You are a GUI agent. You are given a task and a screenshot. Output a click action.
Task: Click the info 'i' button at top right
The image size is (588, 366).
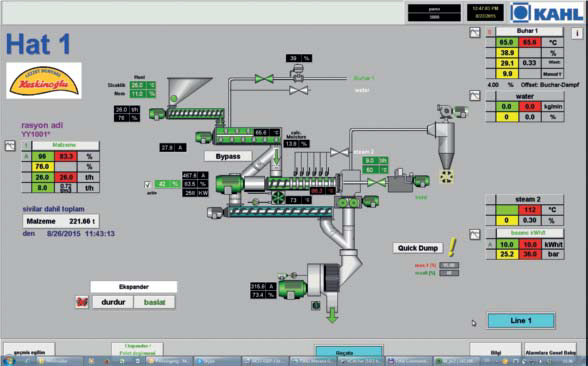point(577,33)
